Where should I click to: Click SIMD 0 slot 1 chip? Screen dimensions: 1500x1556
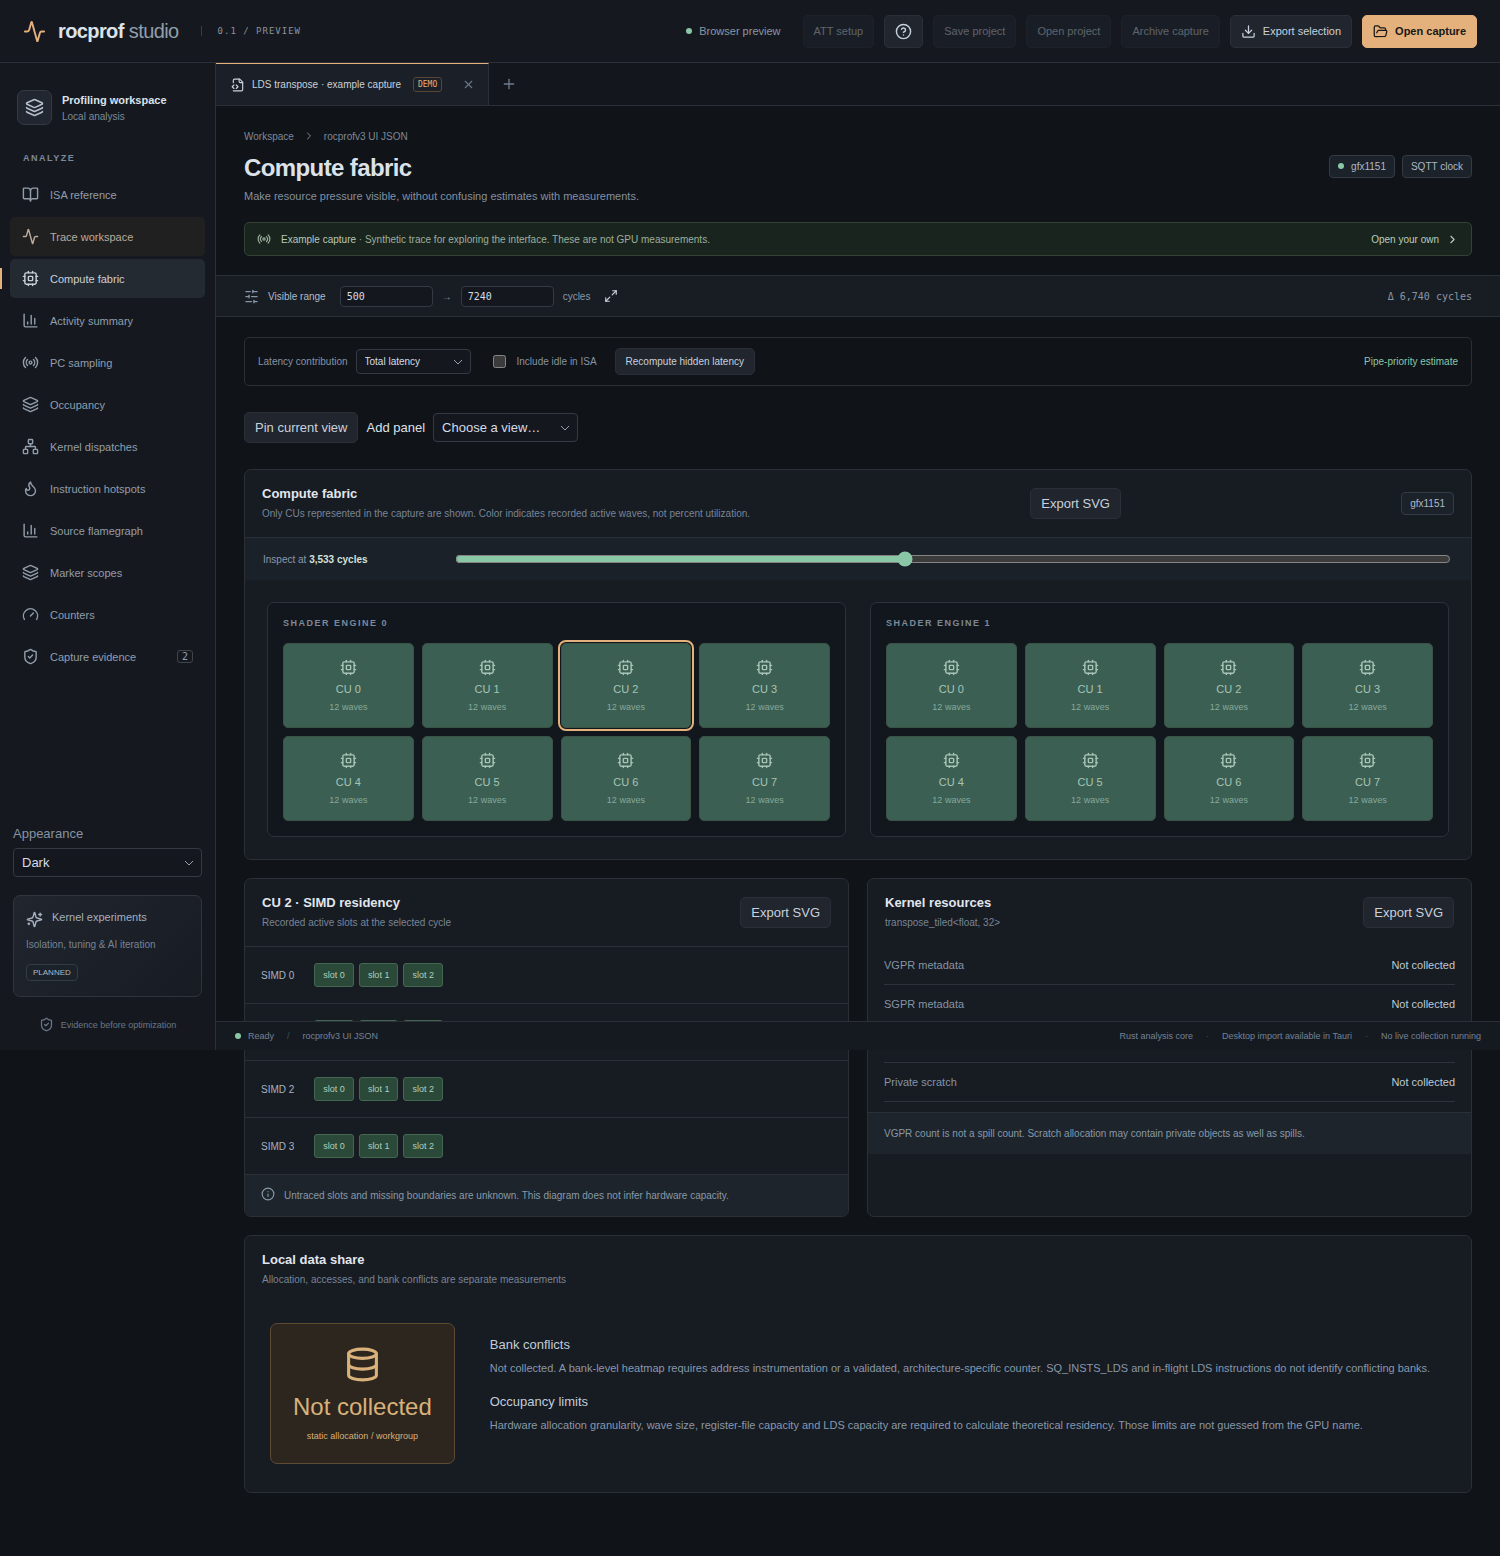coord(378,975)
